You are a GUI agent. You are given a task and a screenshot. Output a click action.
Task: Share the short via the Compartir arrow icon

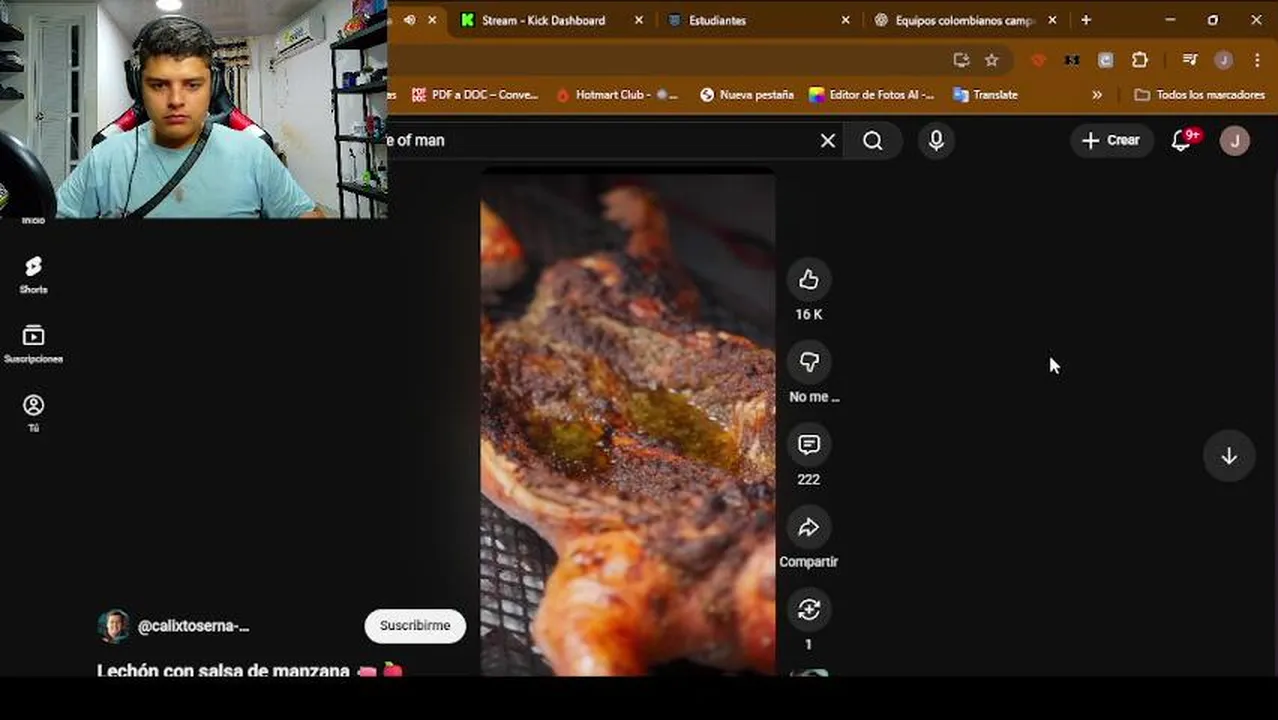point(808,527)
